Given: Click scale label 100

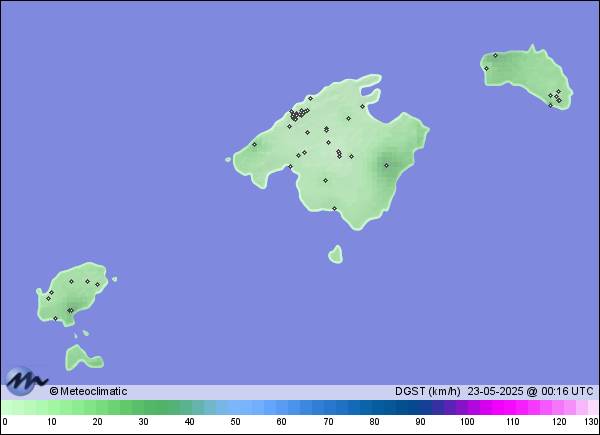Looking at the screenshot, I should (x=467, y=422).
